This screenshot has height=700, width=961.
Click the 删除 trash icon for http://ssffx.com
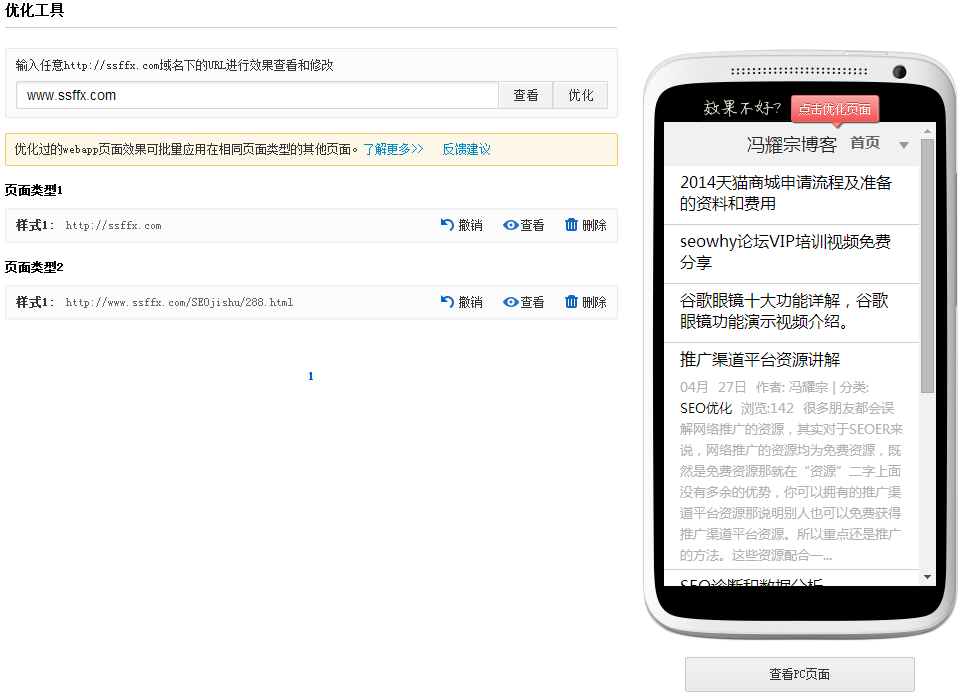point(571,225)
